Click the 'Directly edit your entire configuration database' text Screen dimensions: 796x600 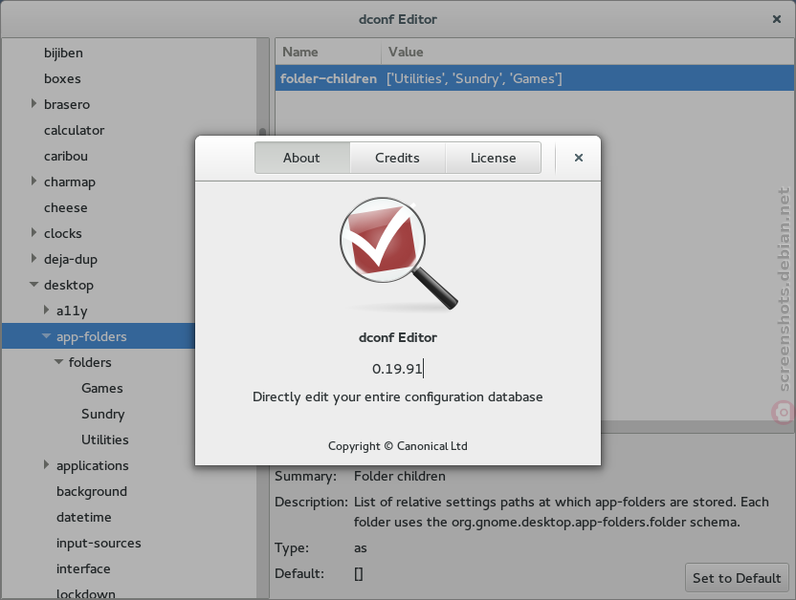(397, 397)
